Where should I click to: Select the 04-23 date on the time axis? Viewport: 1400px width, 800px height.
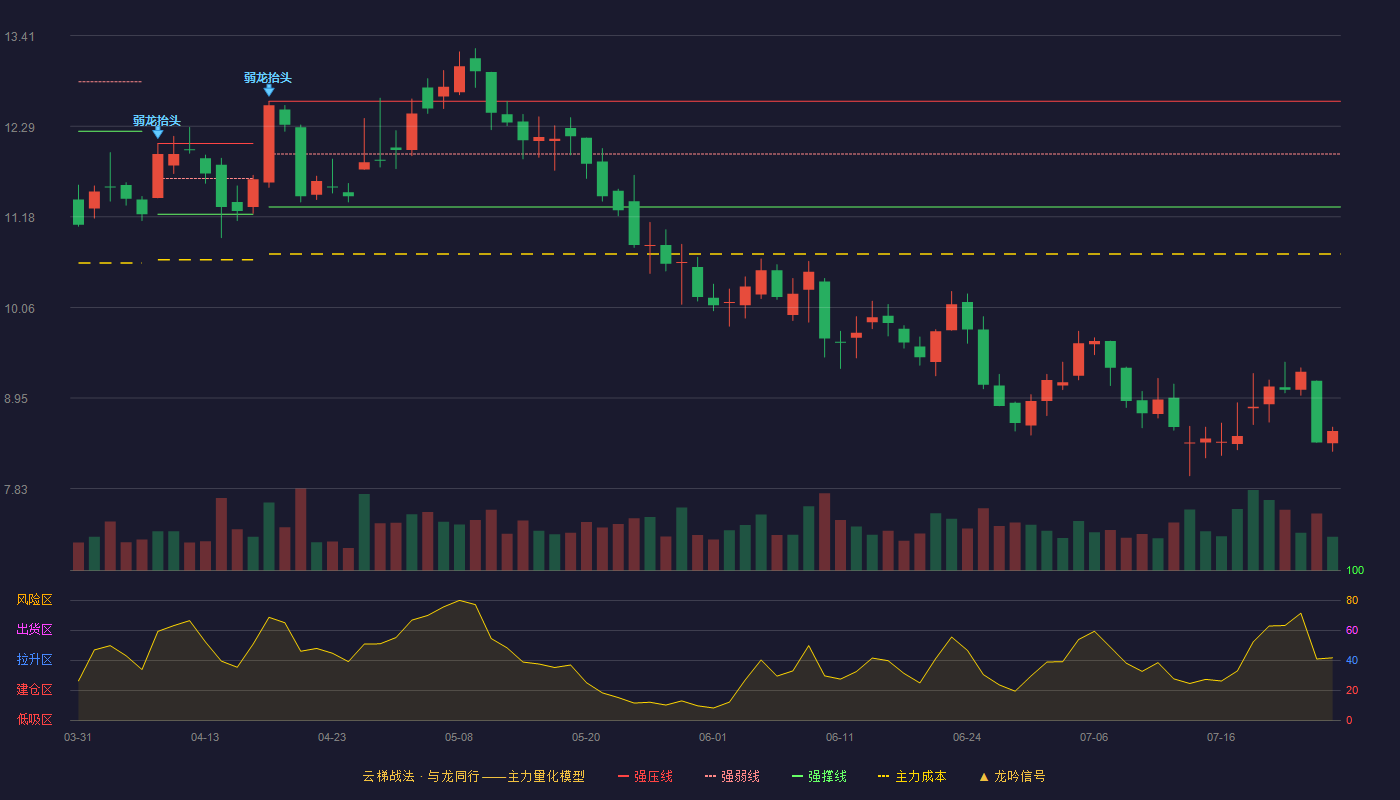click(x=332, y=737)
